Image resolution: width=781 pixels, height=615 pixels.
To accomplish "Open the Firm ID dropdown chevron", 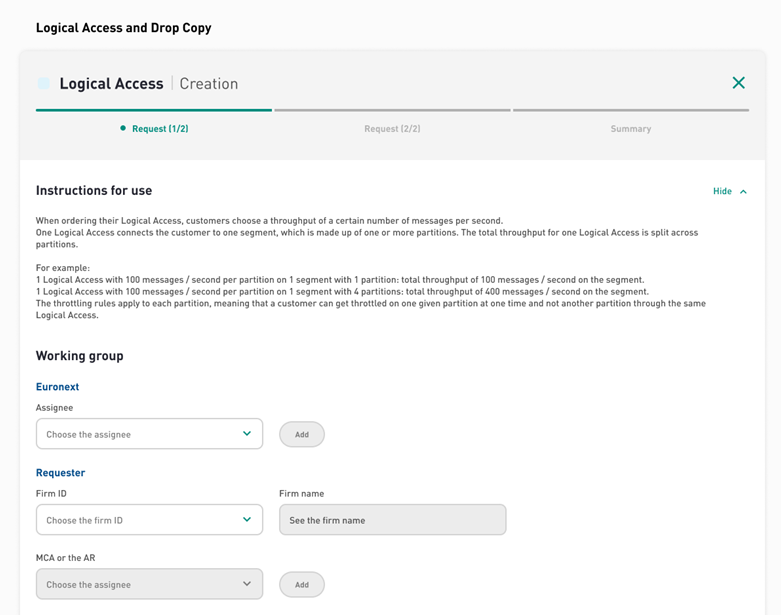I will 247,519.
